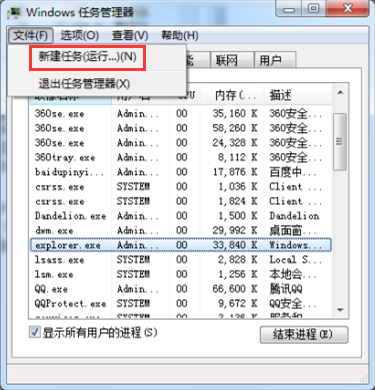Open the 查看(V) menu
The width and height of the screenshot is (375, 390).
tap(130, 35)
